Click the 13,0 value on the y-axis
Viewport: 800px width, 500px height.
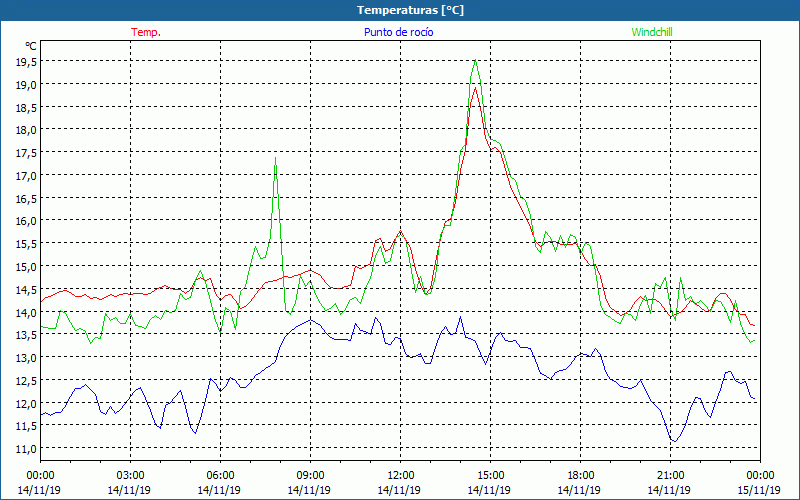(x=27, y=357)
